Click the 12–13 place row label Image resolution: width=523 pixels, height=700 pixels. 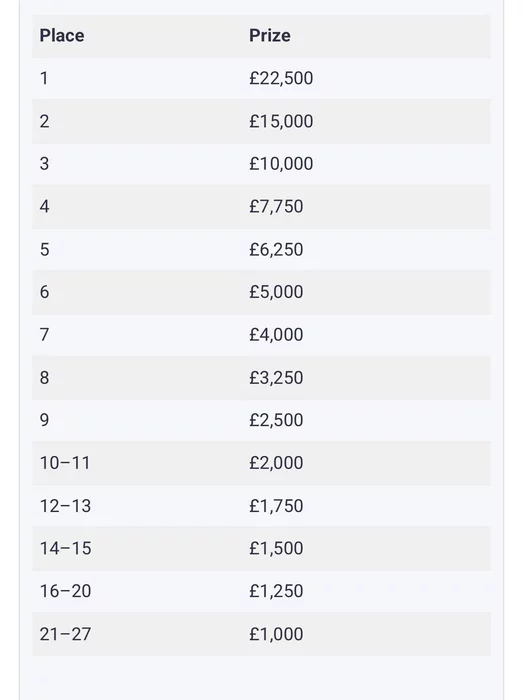coord(65,505)
